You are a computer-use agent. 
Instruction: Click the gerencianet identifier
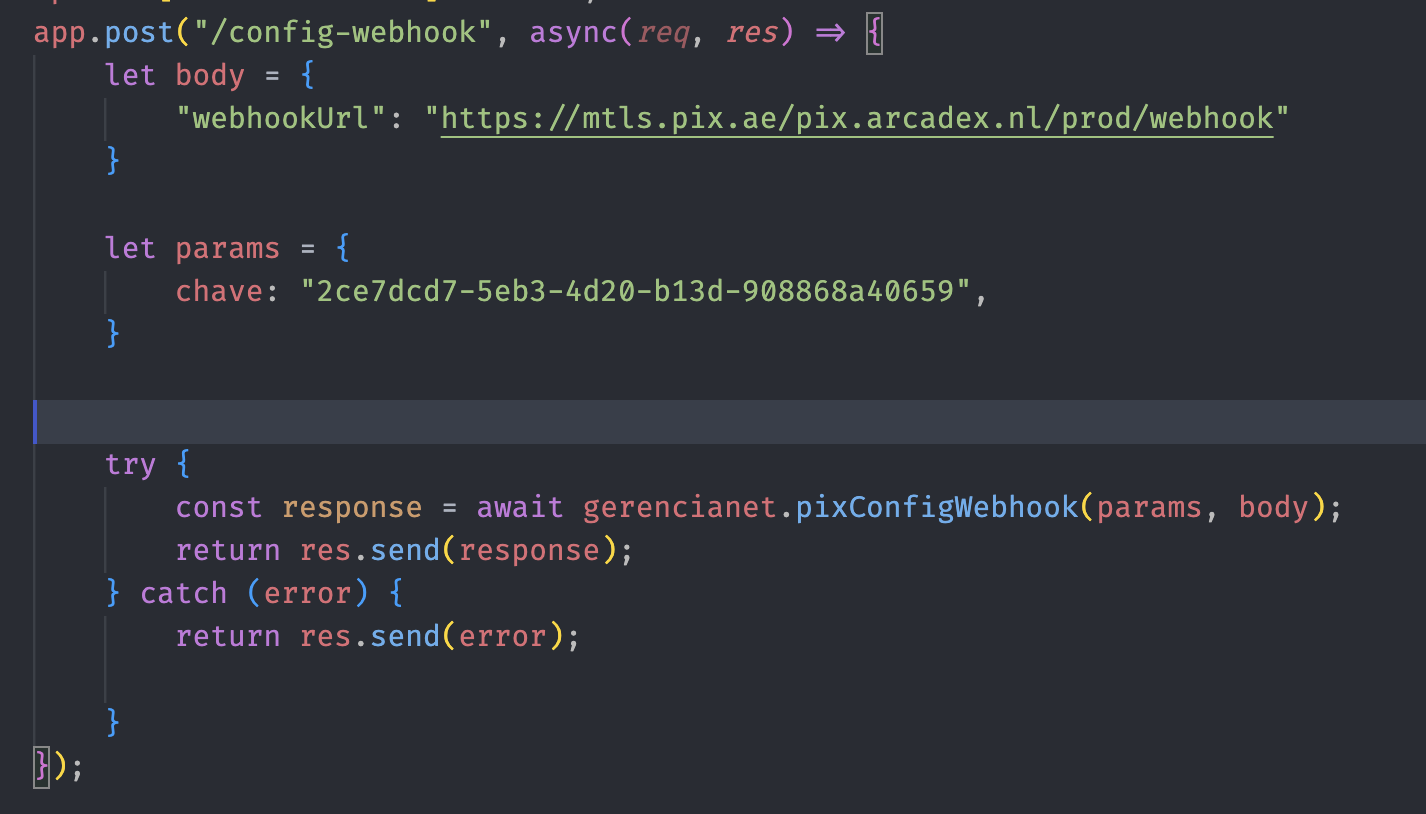680,508
